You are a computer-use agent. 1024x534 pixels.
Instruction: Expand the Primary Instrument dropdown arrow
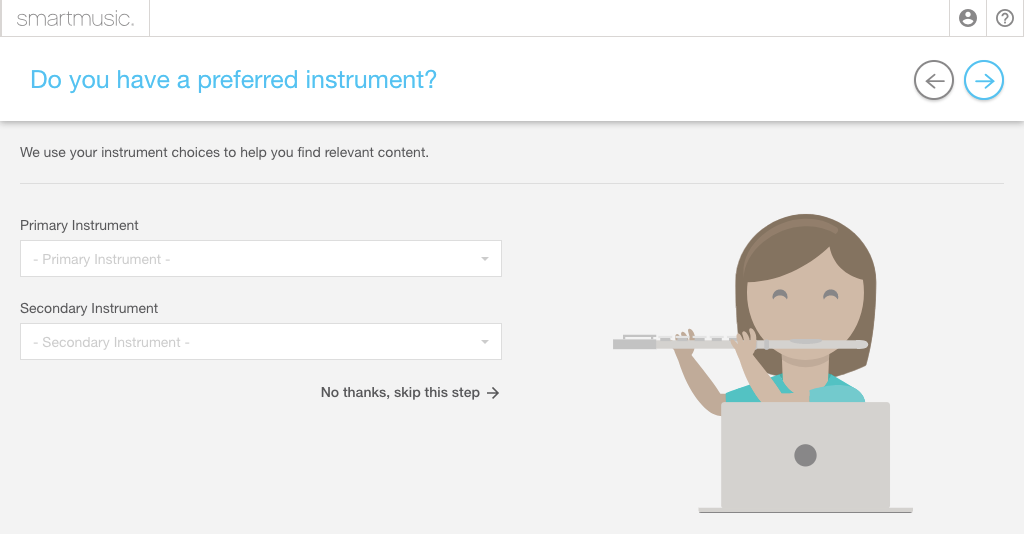point(485,259)
